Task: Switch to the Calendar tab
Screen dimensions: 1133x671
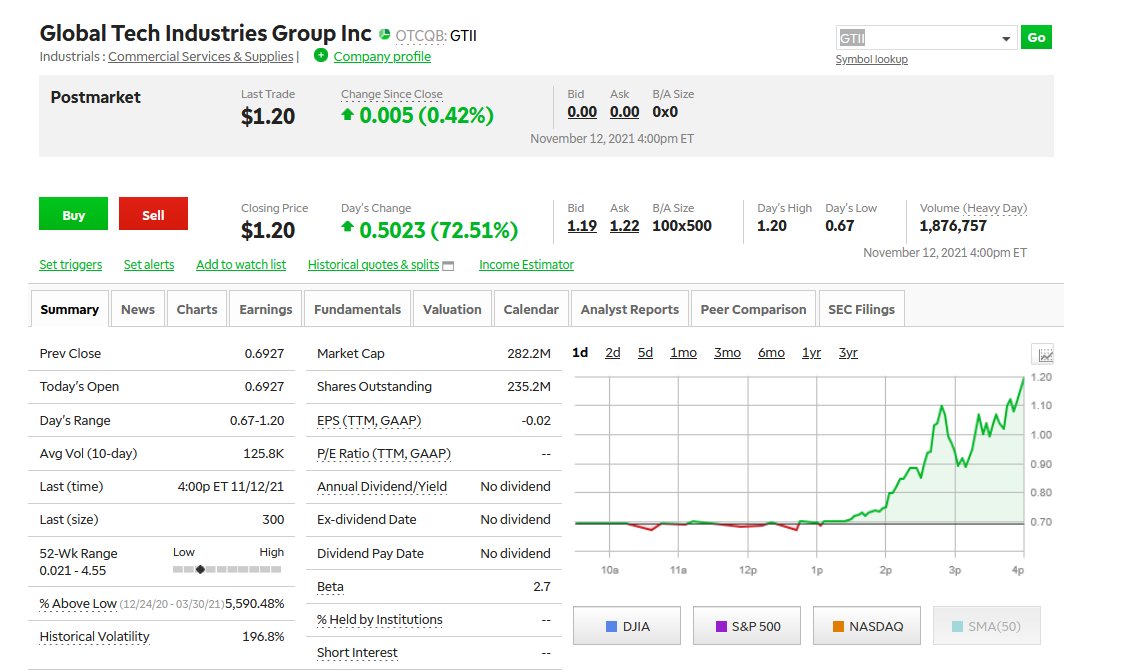Action: (531, 309)
